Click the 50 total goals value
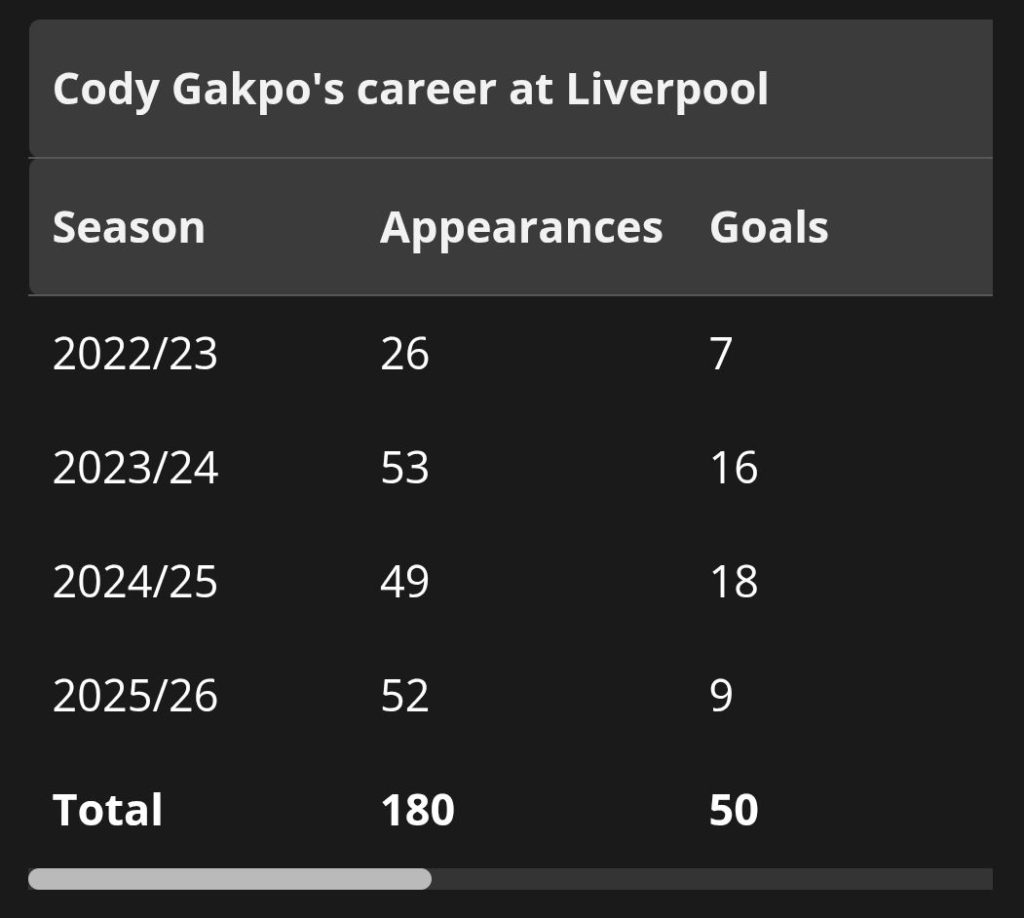This screenshot has width=1024, height=918. coord(734,810)
